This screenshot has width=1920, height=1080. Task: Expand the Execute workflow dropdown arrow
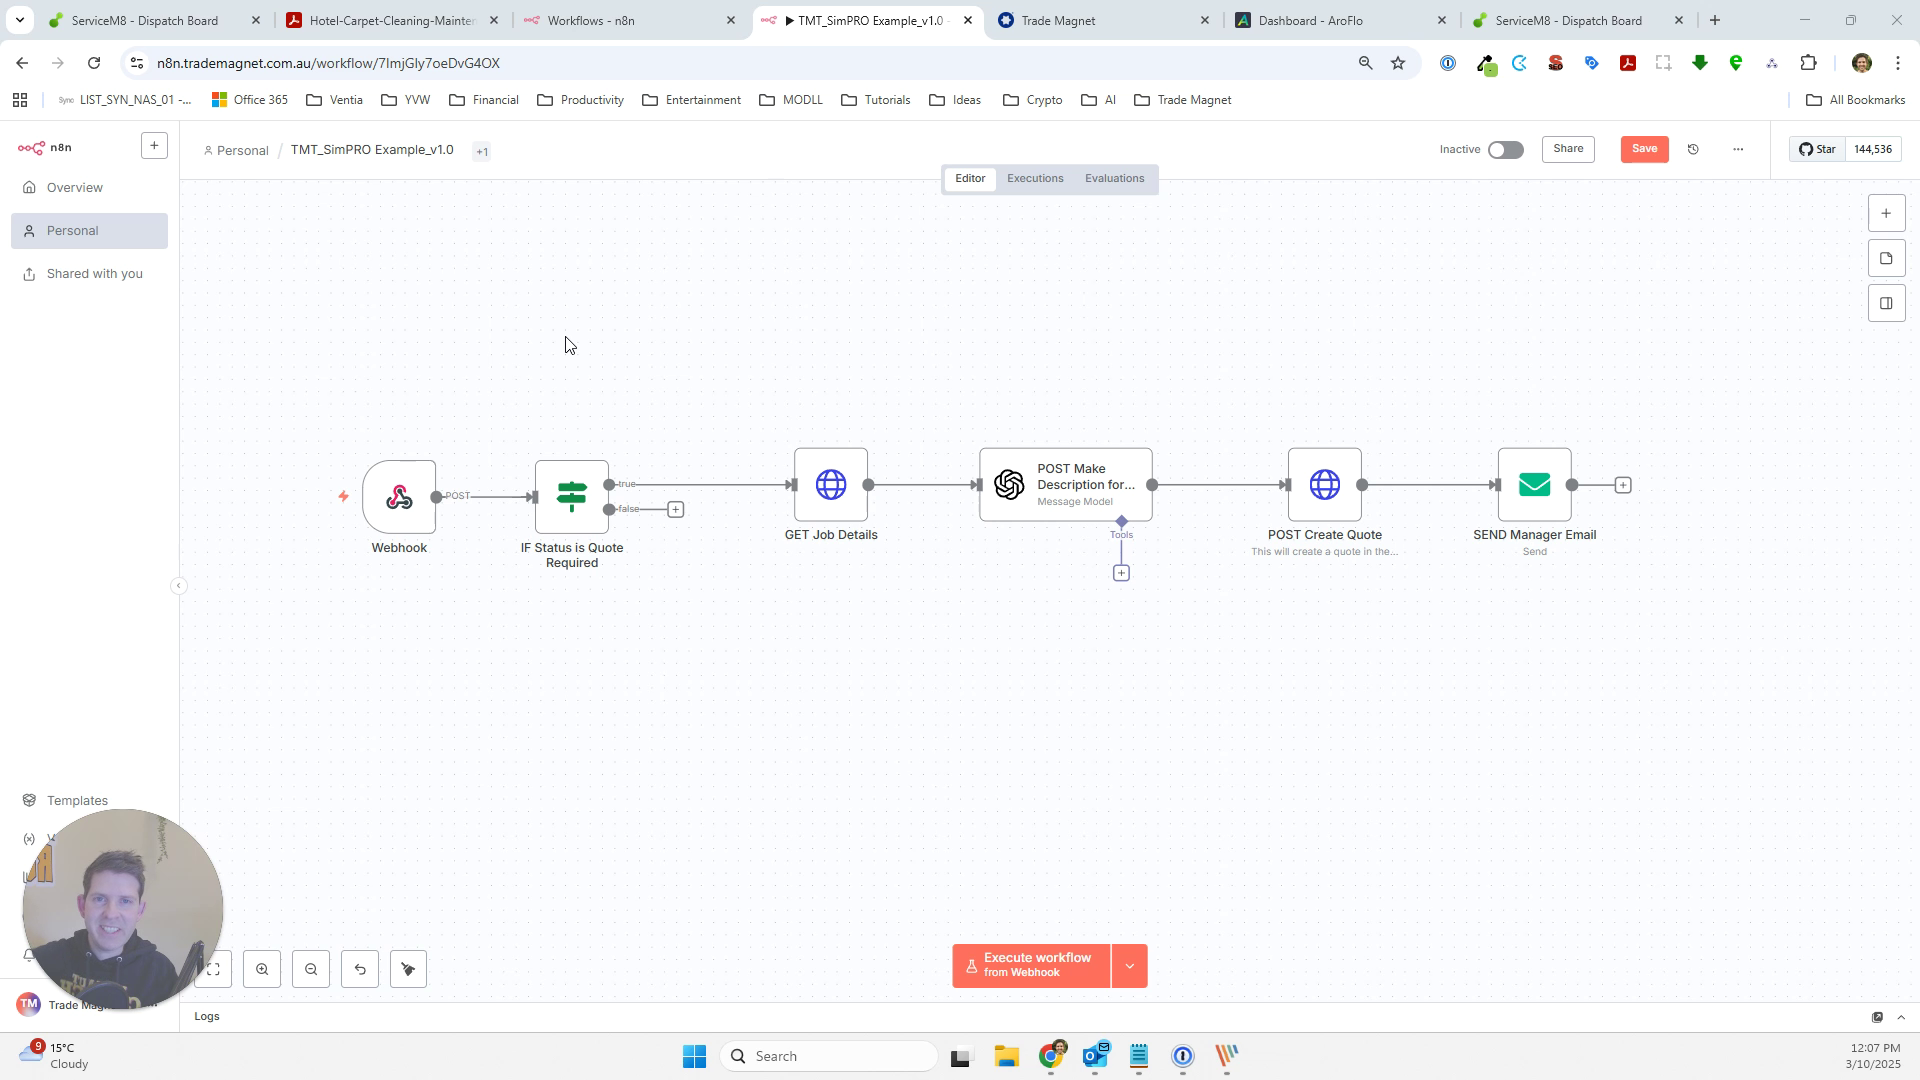[x=1129, y=966]
